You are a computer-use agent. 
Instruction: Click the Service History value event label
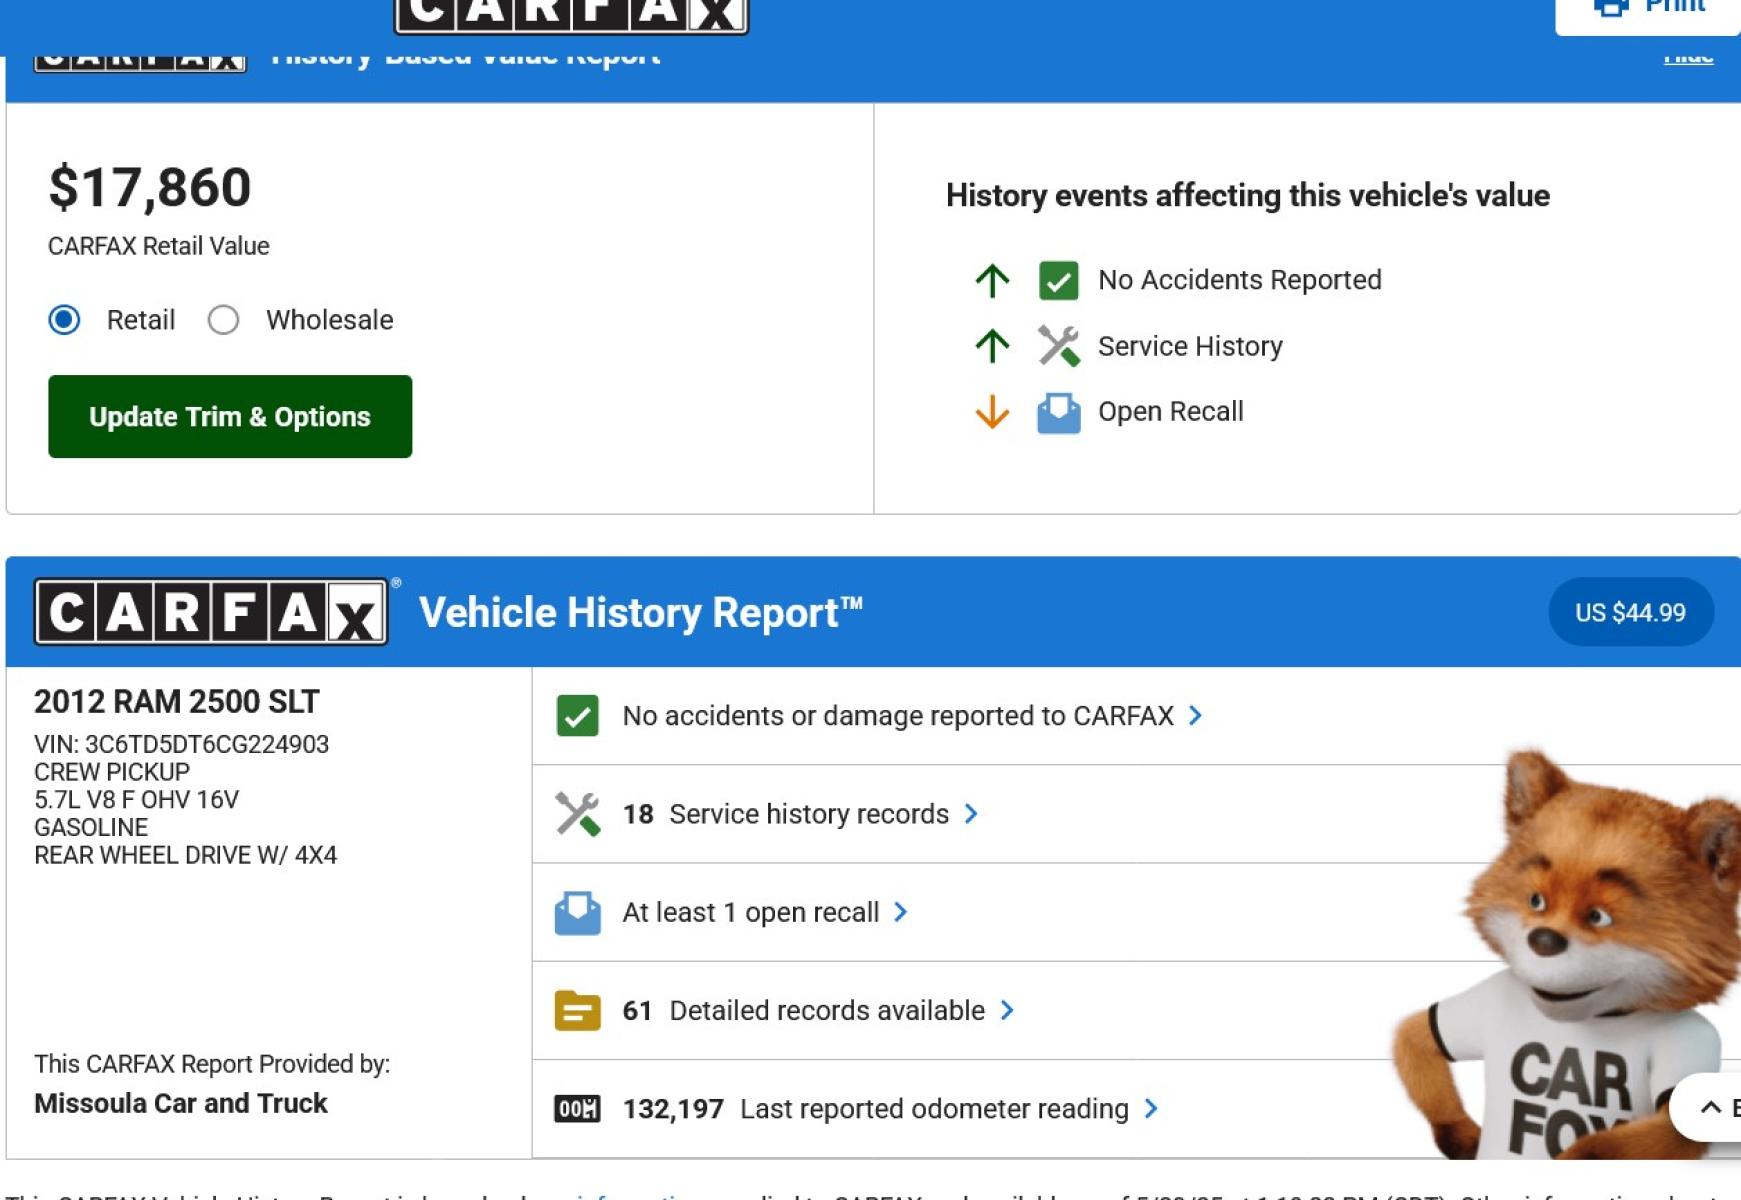1190,346
